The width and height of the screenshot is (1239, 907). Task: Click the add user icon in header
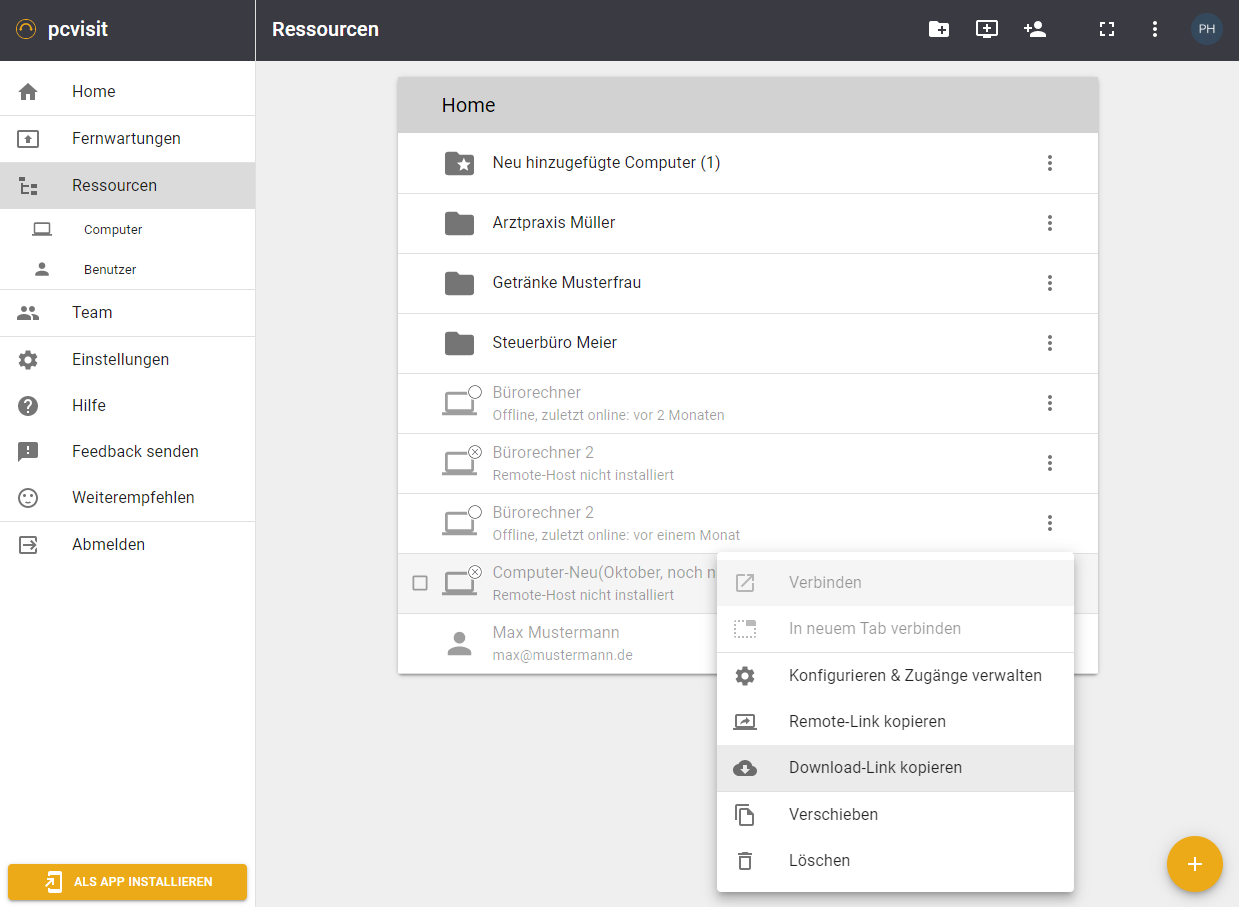click(1035, 29)
